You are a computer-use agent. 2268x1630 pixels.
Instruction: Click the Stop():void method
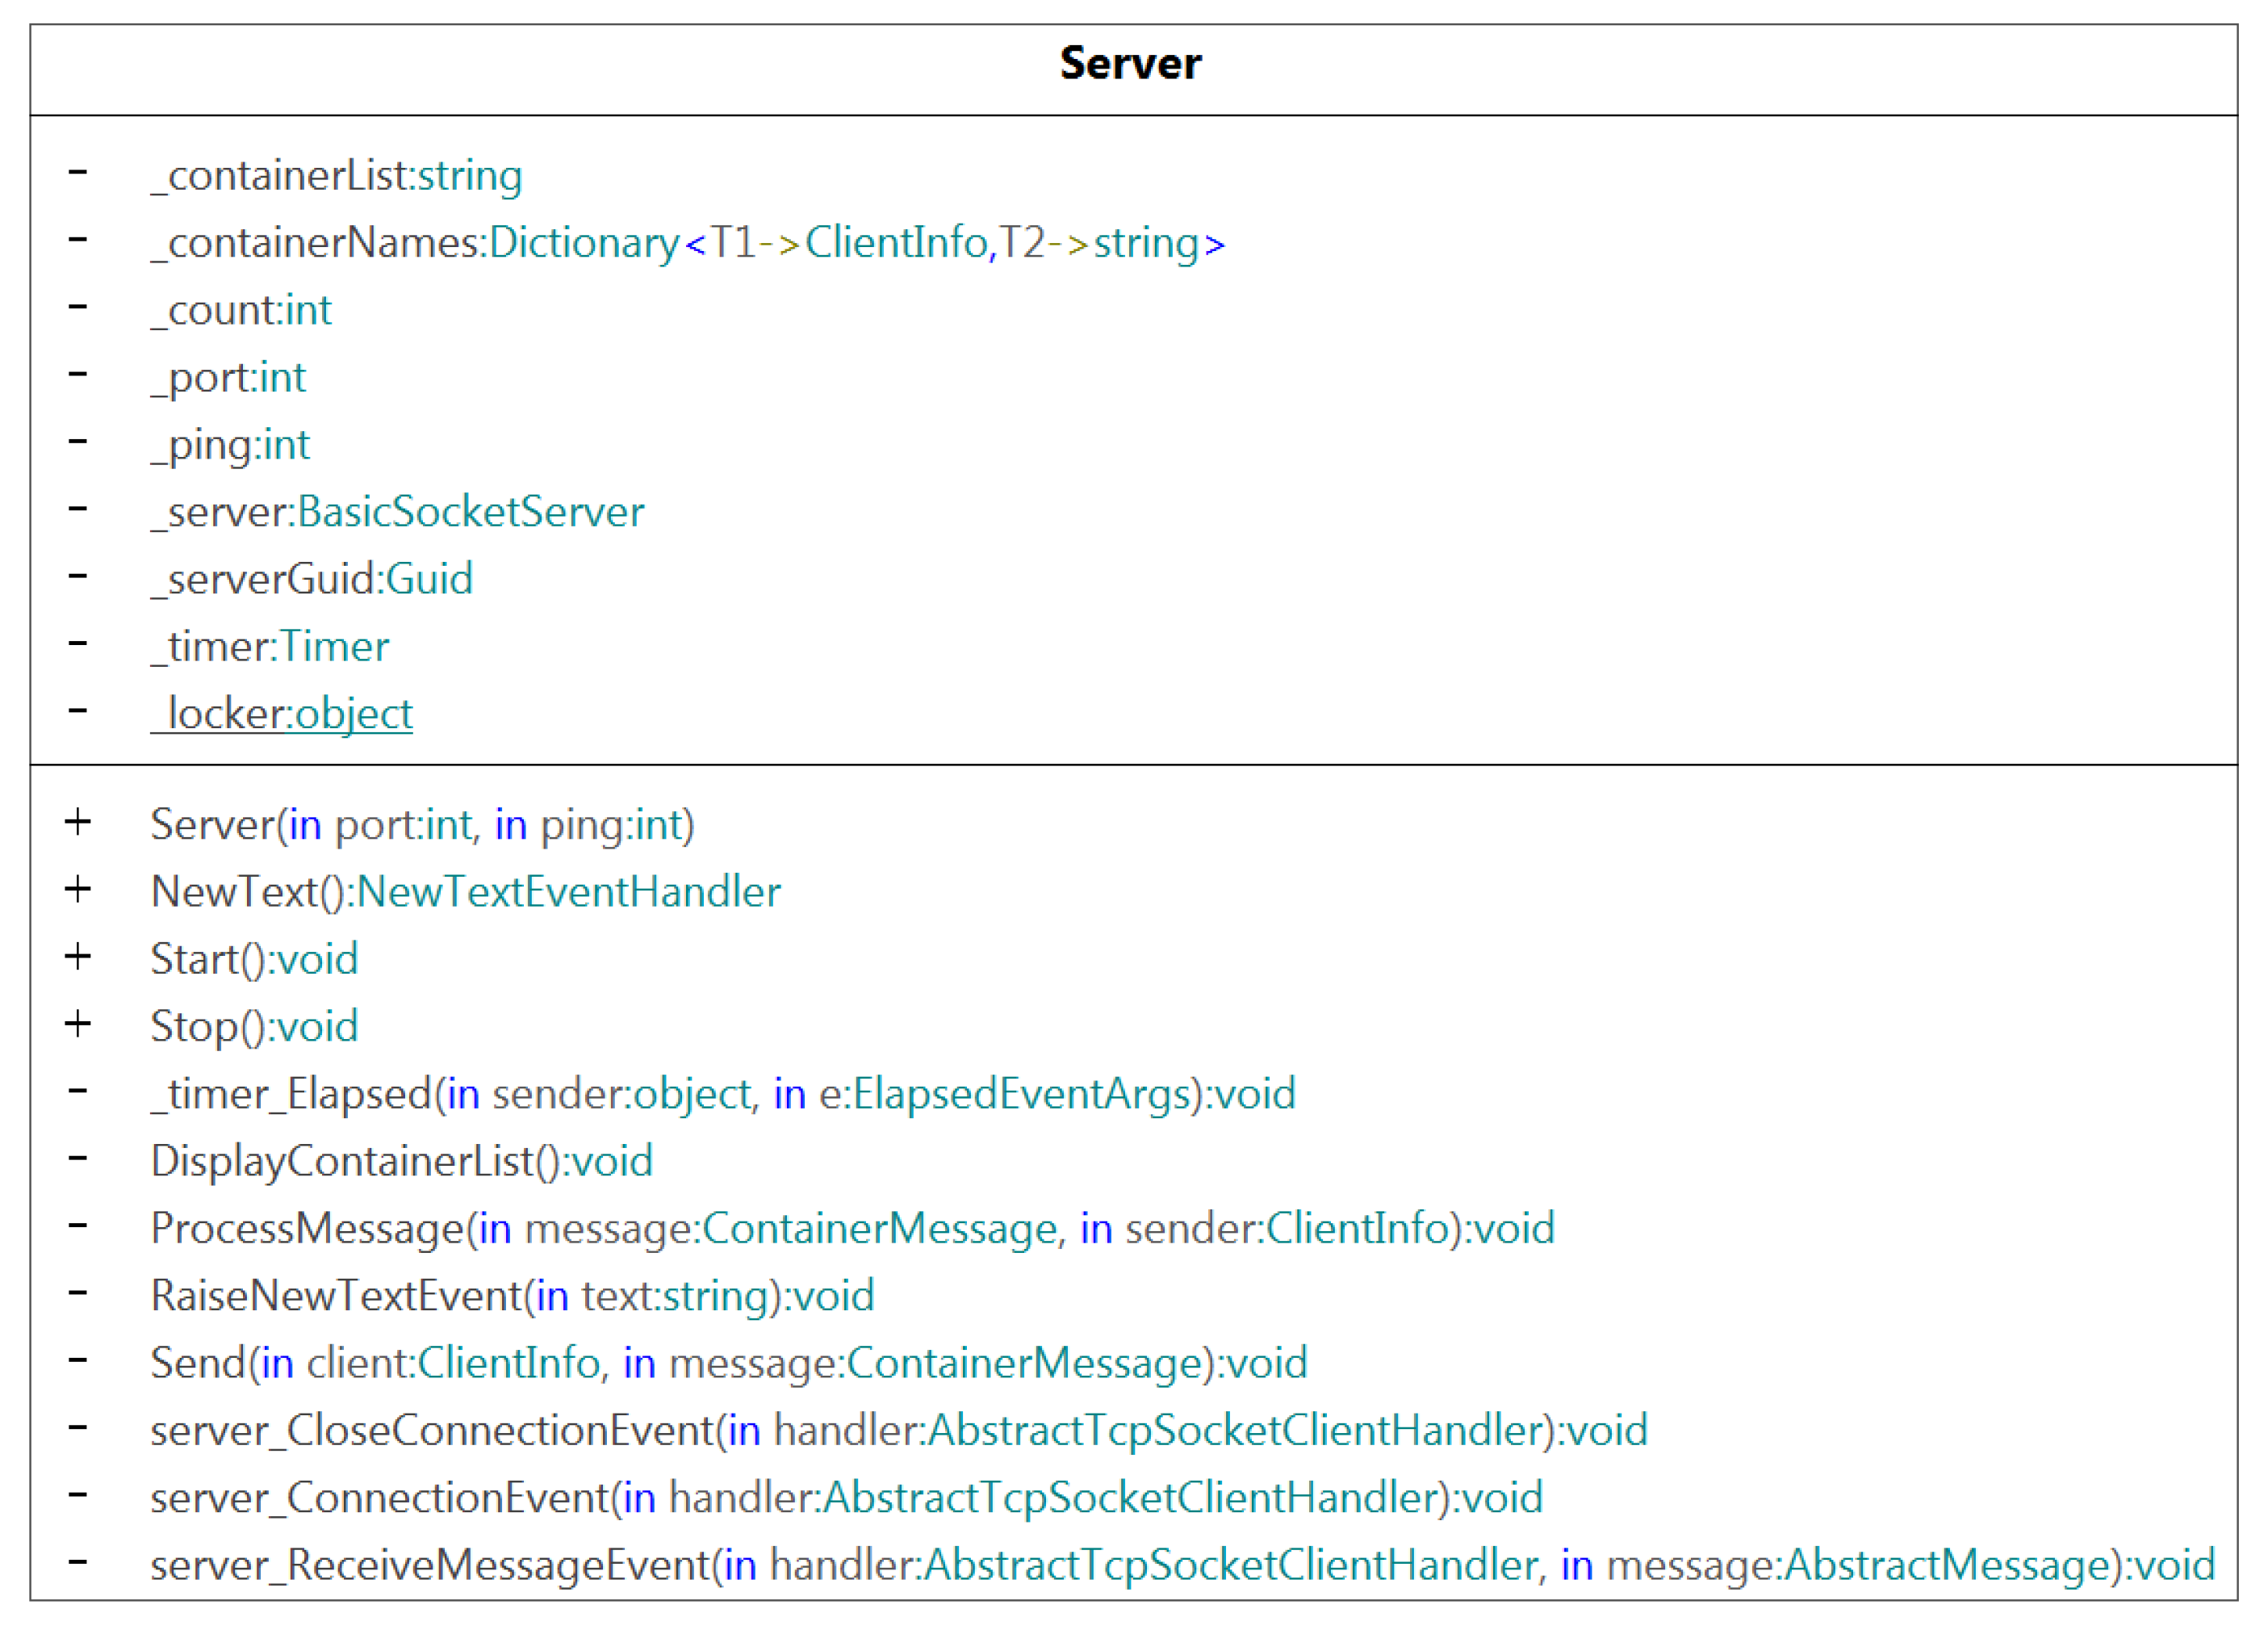click(254, 1027)
